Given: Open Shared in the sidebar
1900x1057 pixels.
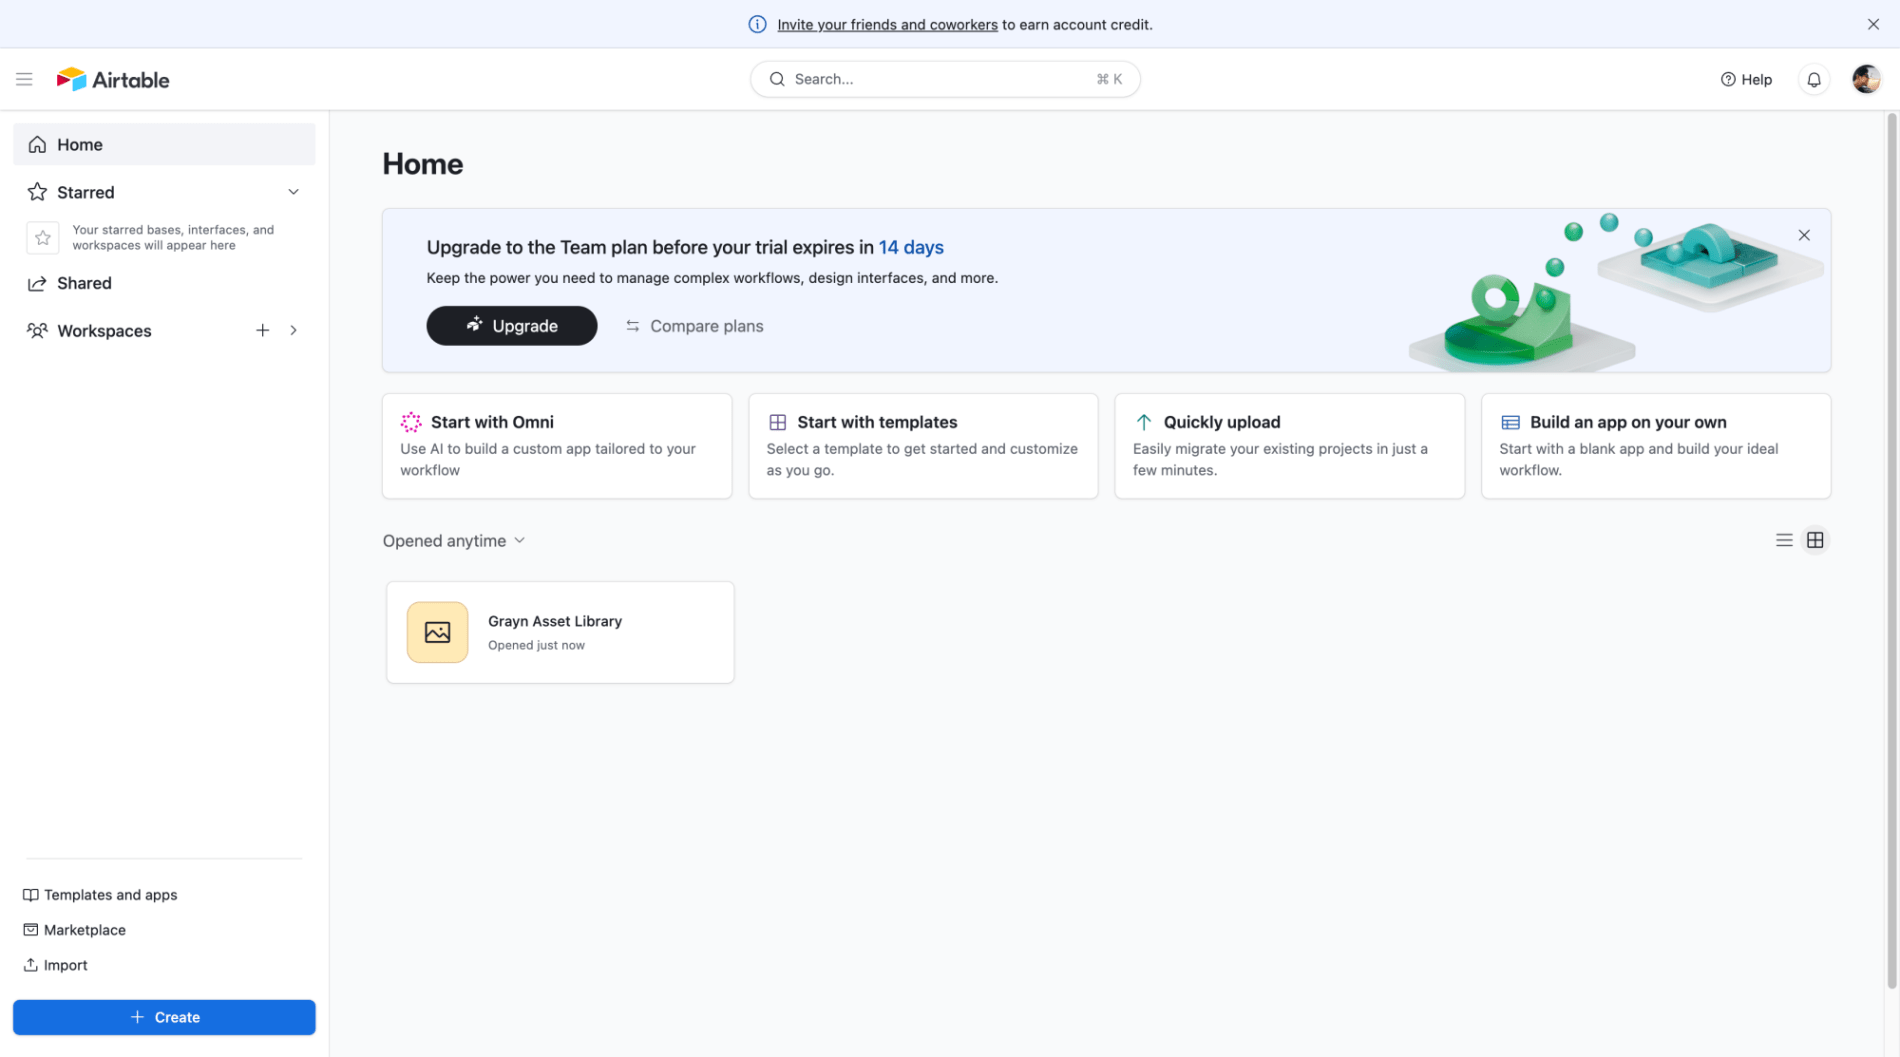Looking at the screenshot, I should (164, 283).
